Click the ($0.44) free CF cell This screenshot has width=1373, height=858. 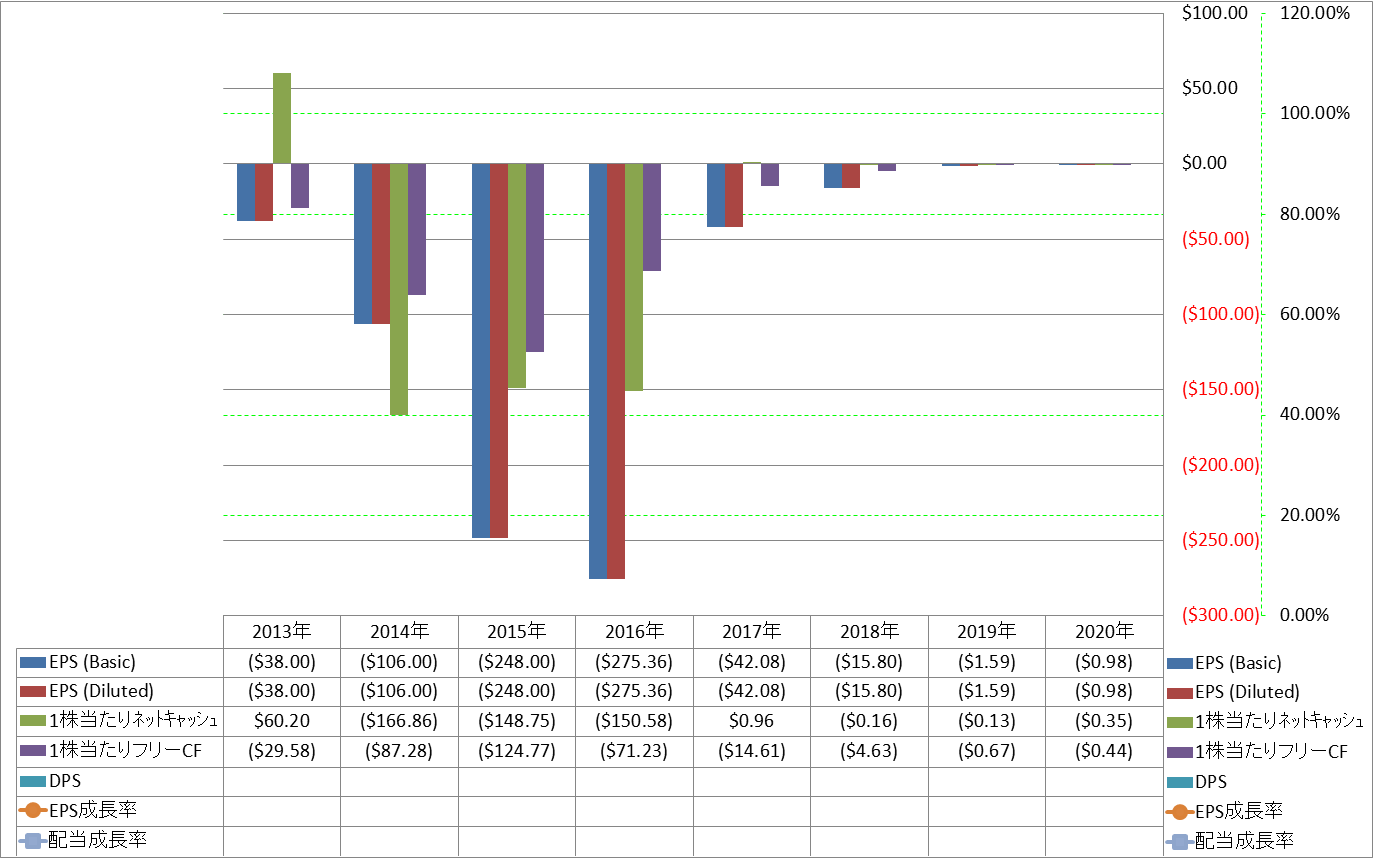(1104, 752)
